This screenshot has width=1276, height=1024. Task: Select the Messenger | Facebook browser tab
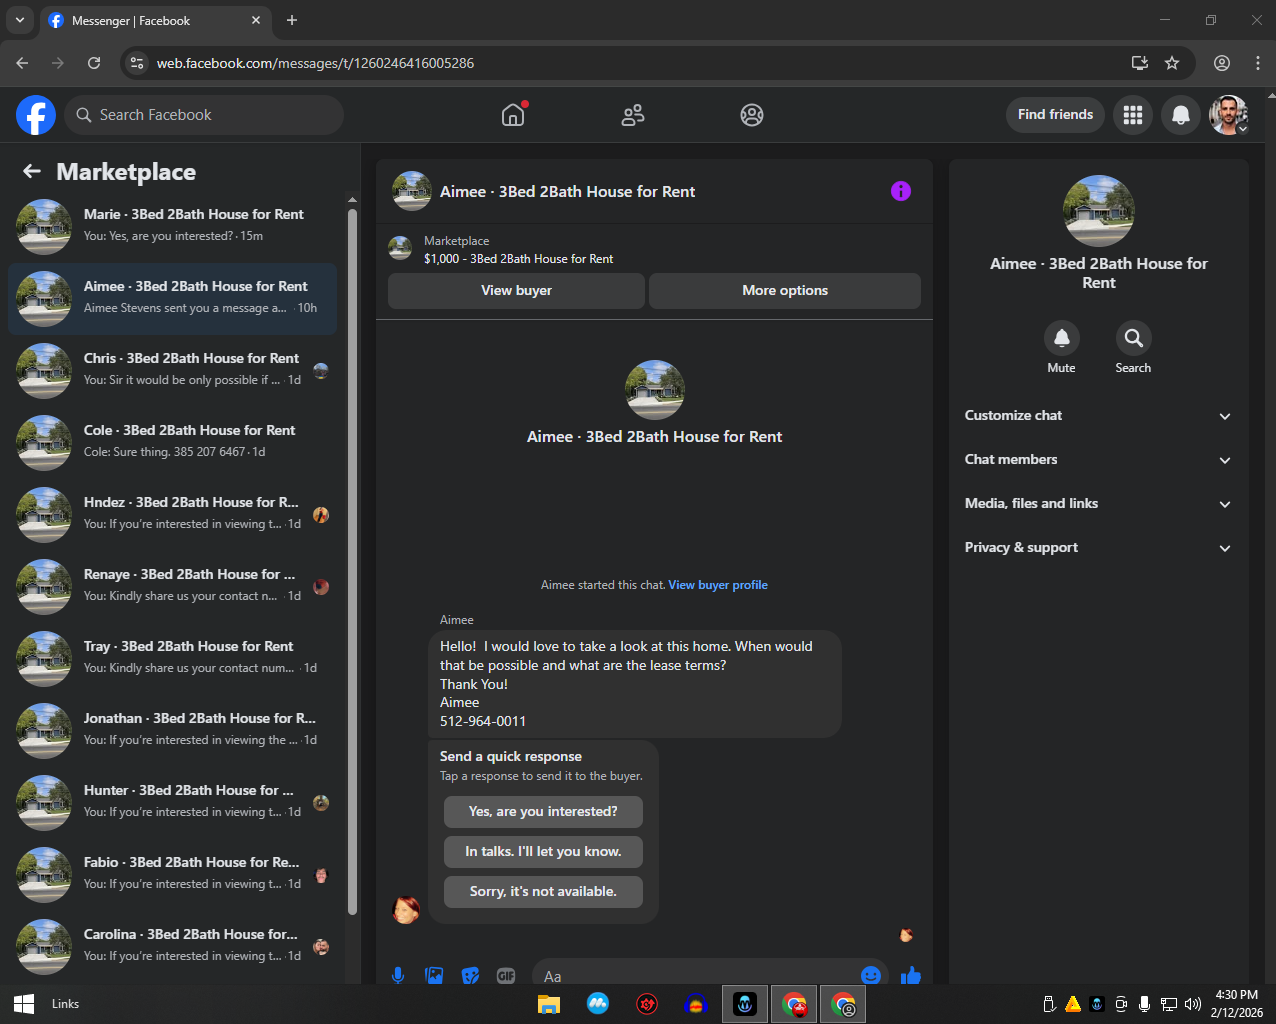tap(155, 21)
